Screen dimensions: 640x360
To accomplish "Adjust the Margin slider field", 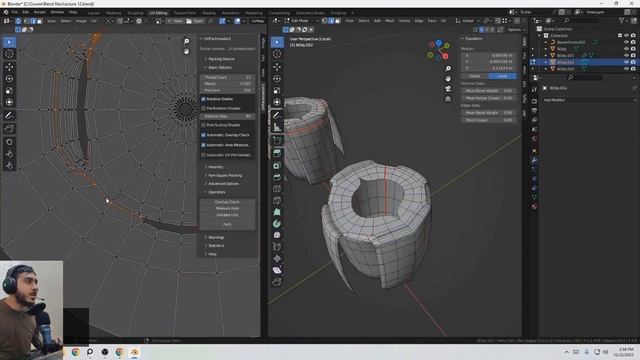I will pyautogui.click(x=227, y=83).
